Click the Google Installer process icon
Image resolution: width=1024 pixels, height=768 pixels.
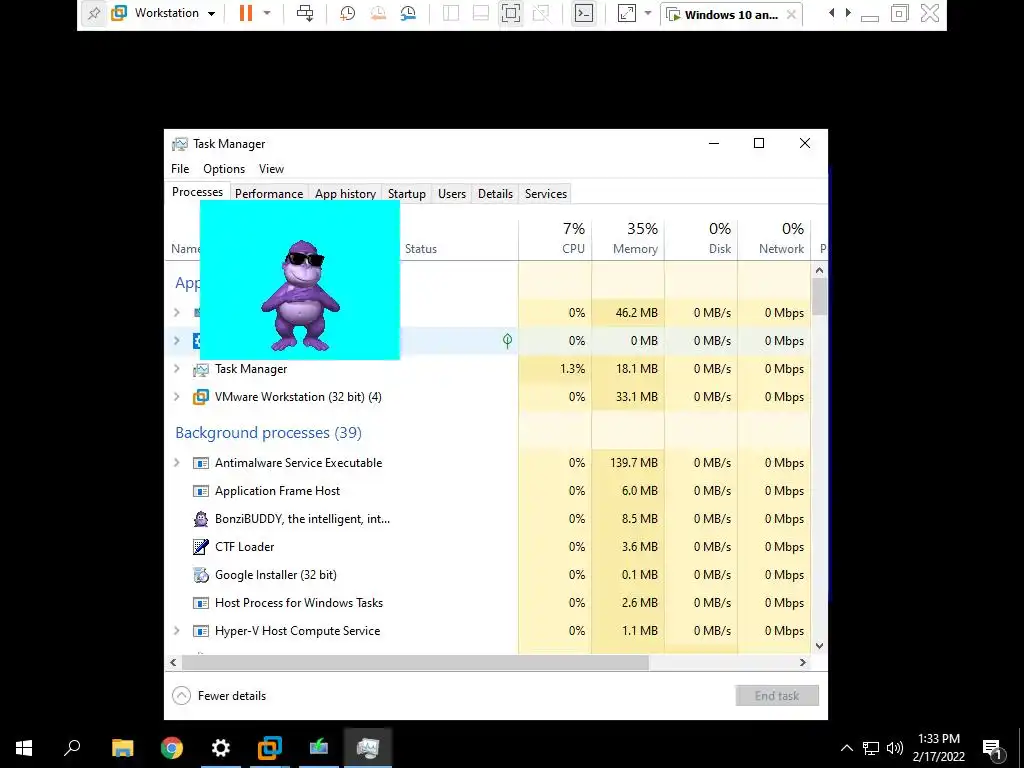pyautogui.click(x=200, y=575)
